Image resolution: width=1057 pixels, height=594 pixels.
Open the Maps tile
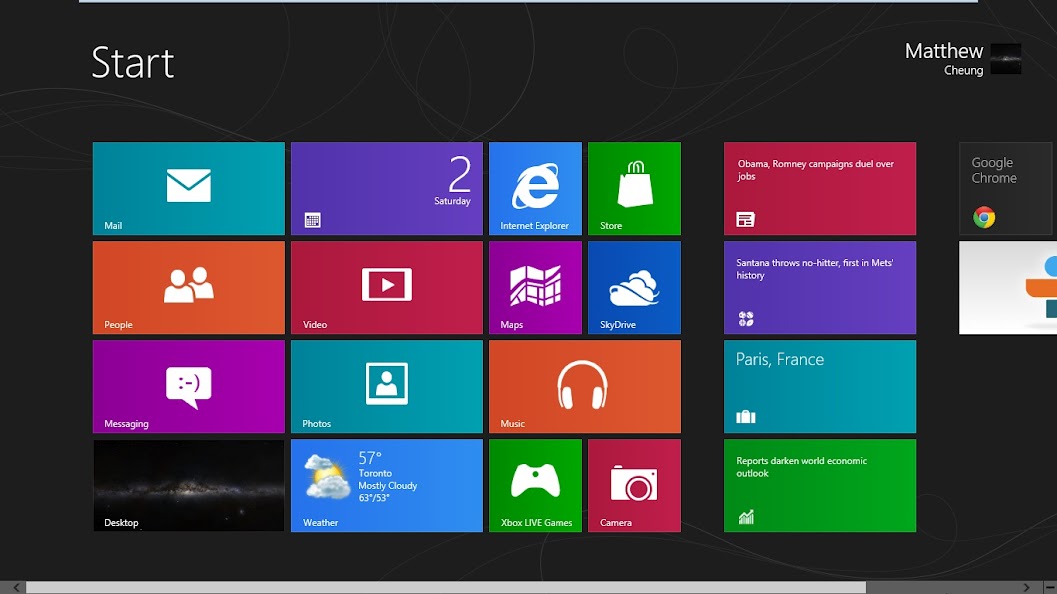[535, 288]
